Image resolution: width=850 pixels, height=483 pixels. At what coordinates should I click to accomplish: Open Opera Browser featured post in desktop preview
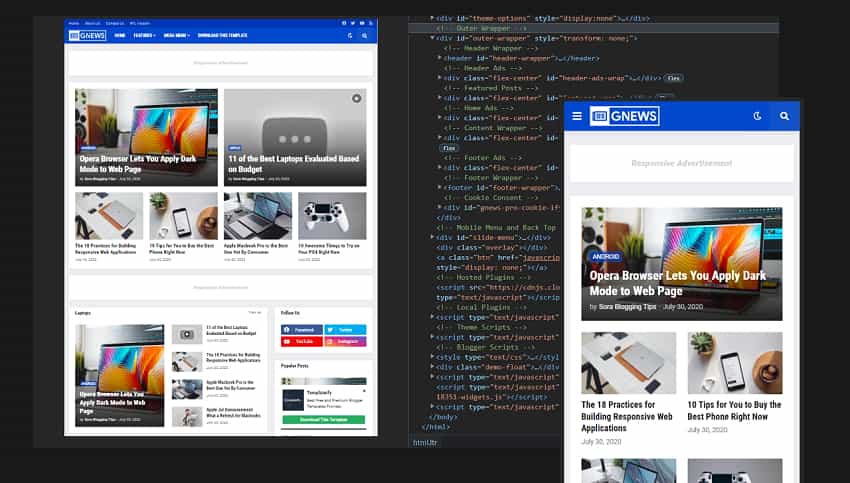tap(146, 138)
